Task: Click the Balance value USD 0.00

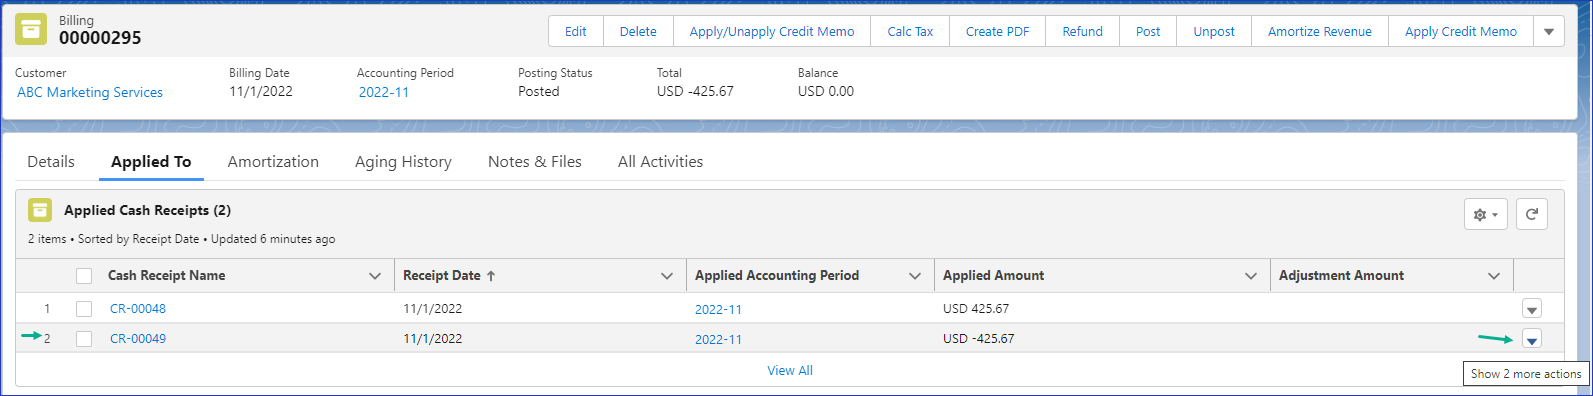Action: pos(826,91)
